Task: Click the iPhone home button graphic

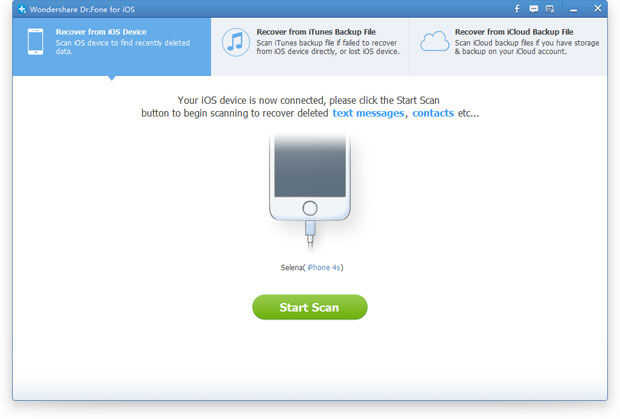Action: (310, 208)
